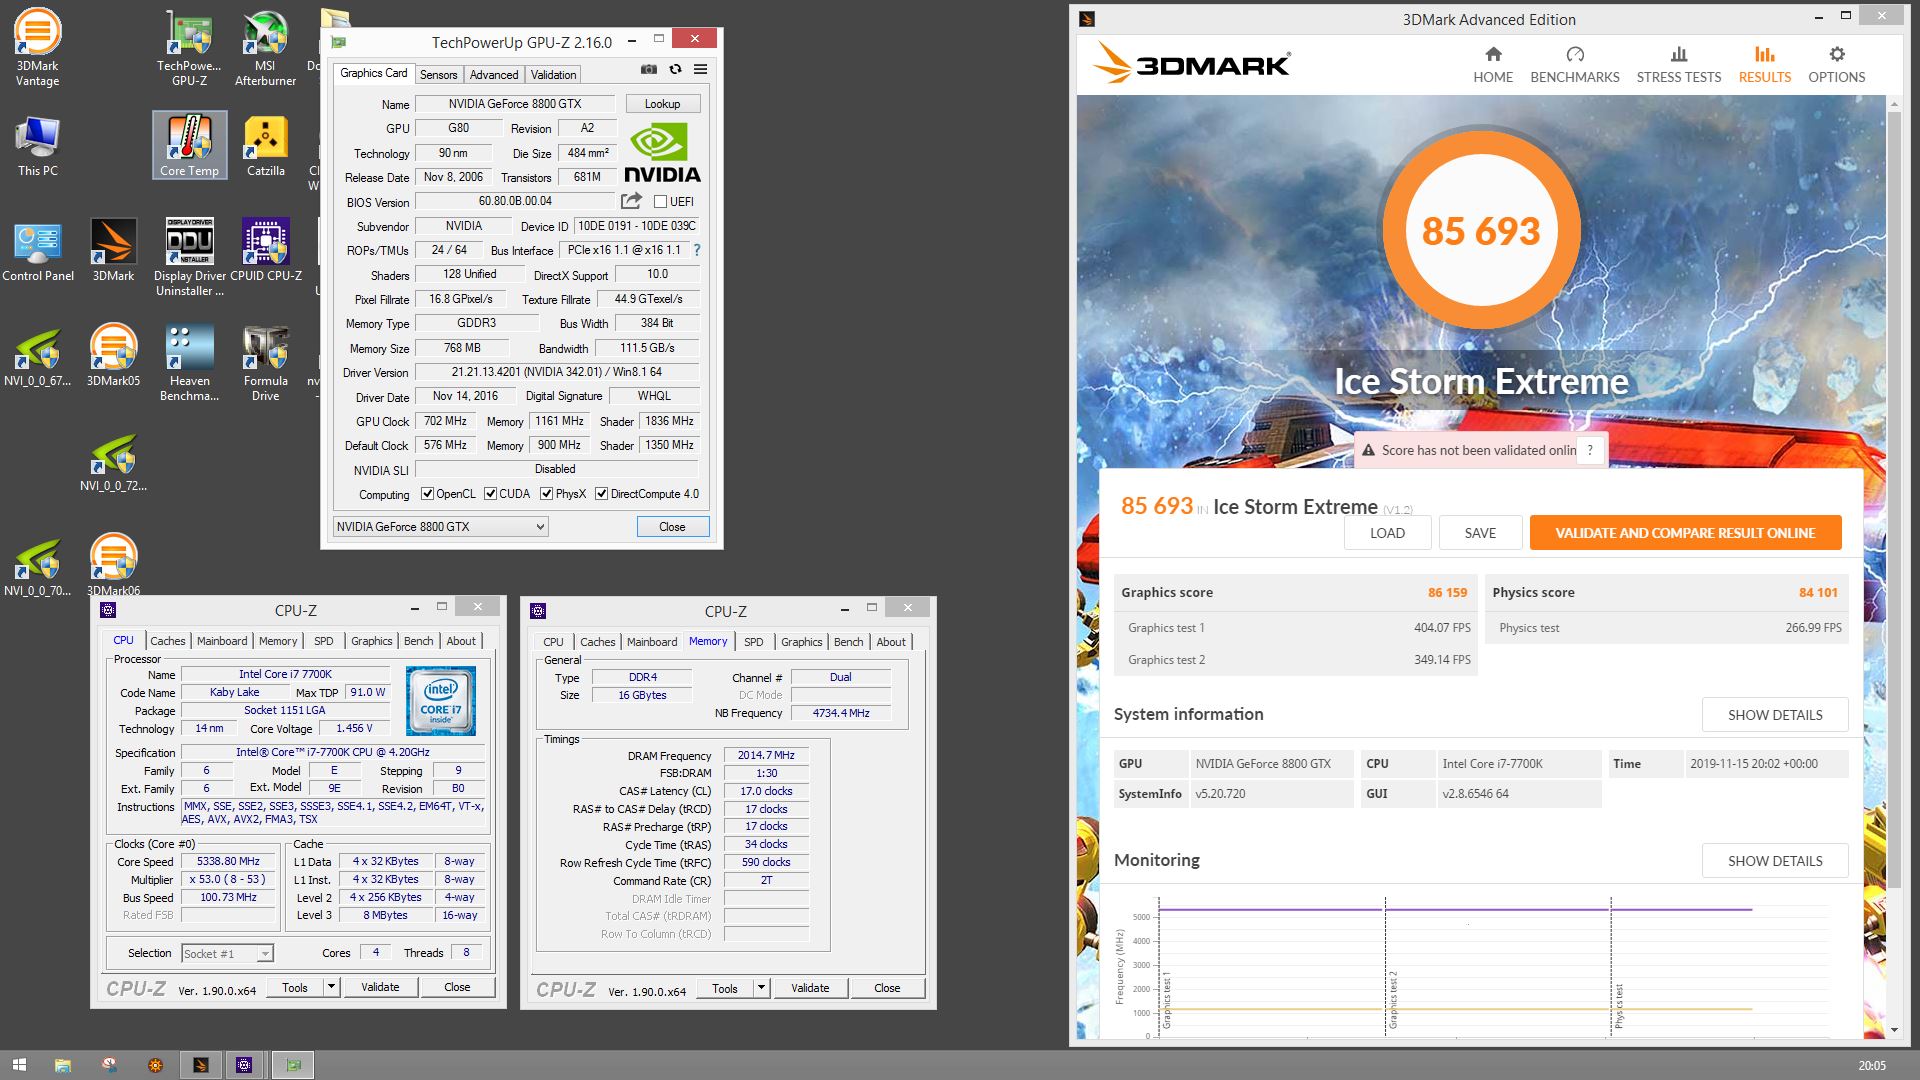Toggle PhysX checkbox in GPU-Z
Image resolution: width=1920 pixels, height=1080 pixels.
(x=547, y=494)
